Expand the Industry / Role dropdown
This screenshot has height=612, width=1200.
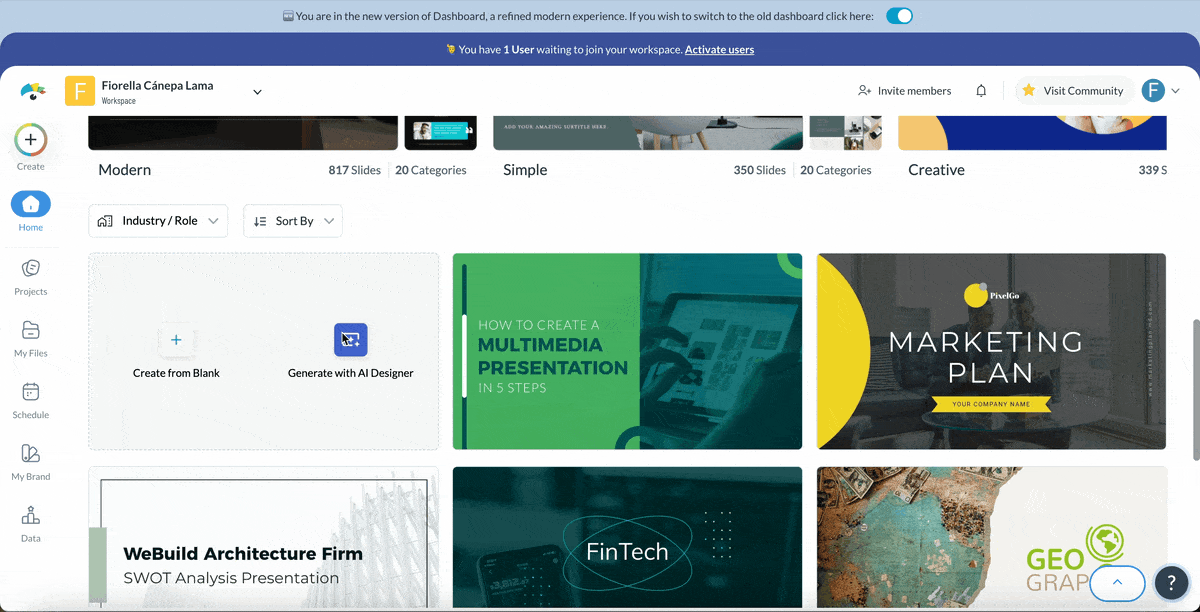point(158,221)
